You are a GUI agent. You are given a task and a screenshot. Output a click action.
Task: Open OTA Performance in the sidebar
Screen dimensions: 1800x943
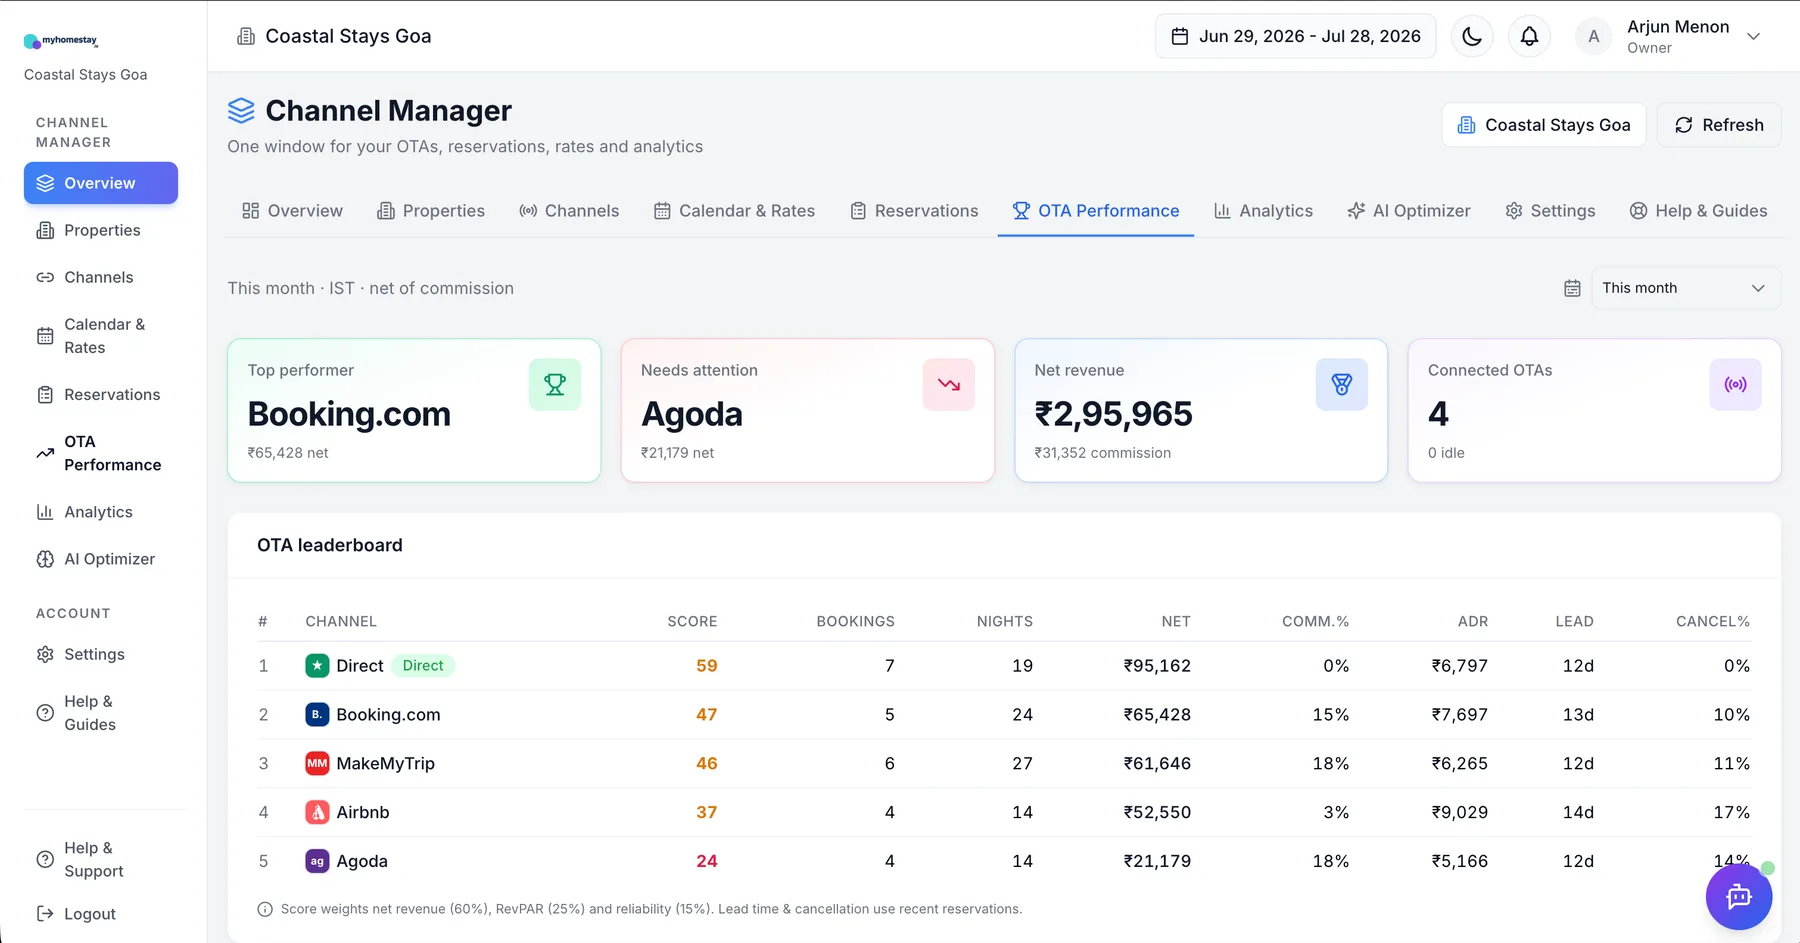(101, 453)
